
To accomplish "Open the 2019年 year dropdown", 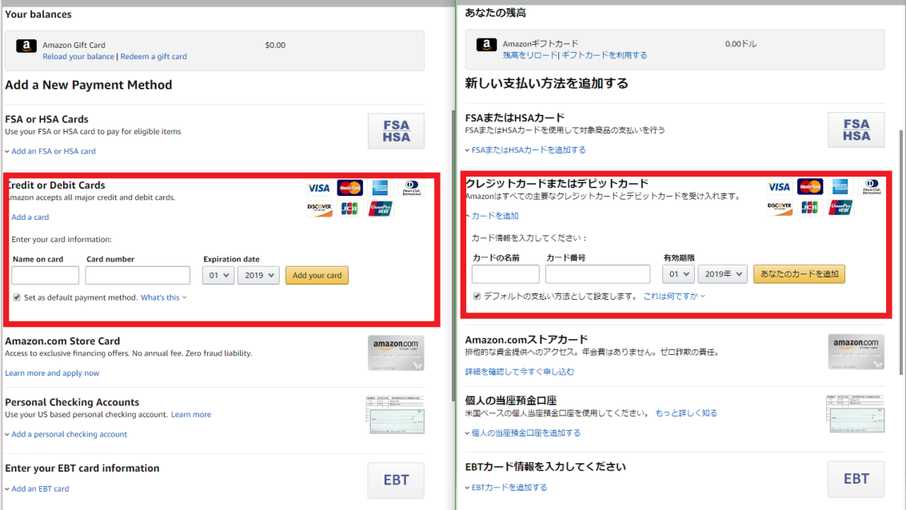I will coord(722,274).
